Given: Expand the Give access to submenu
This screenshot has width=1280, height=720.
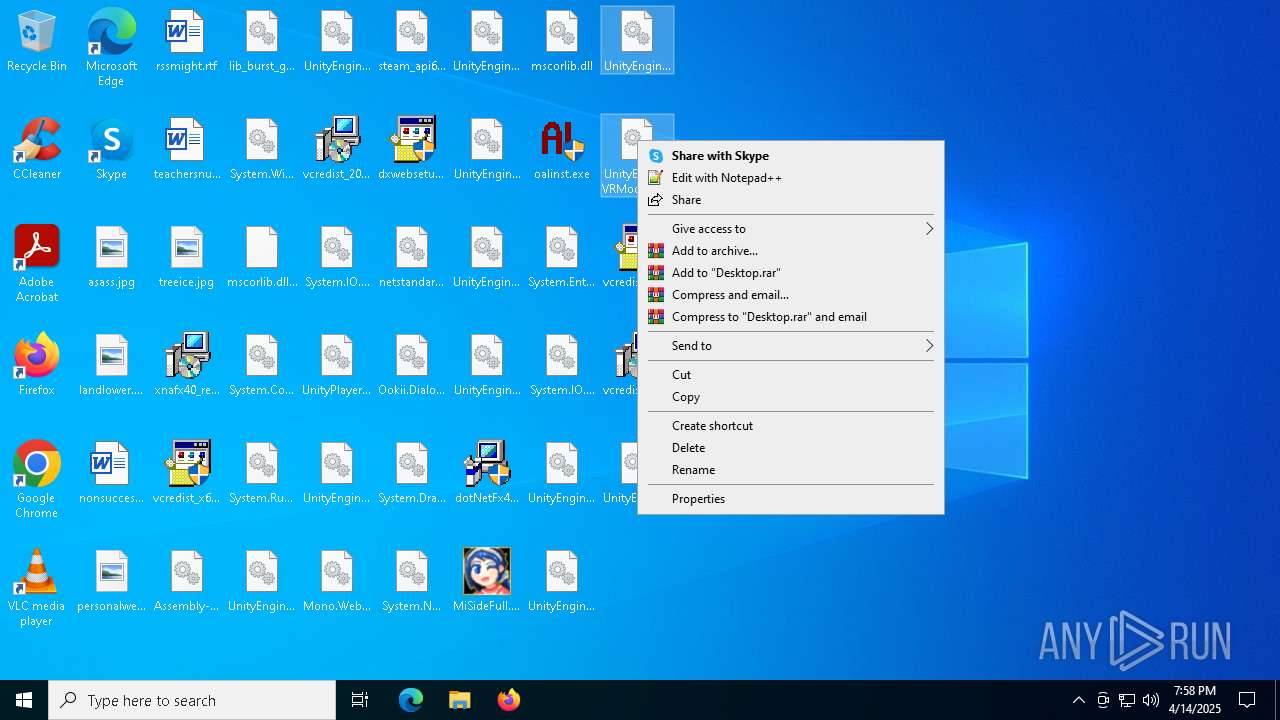Looking at the screenshot, I should point(790,229).
